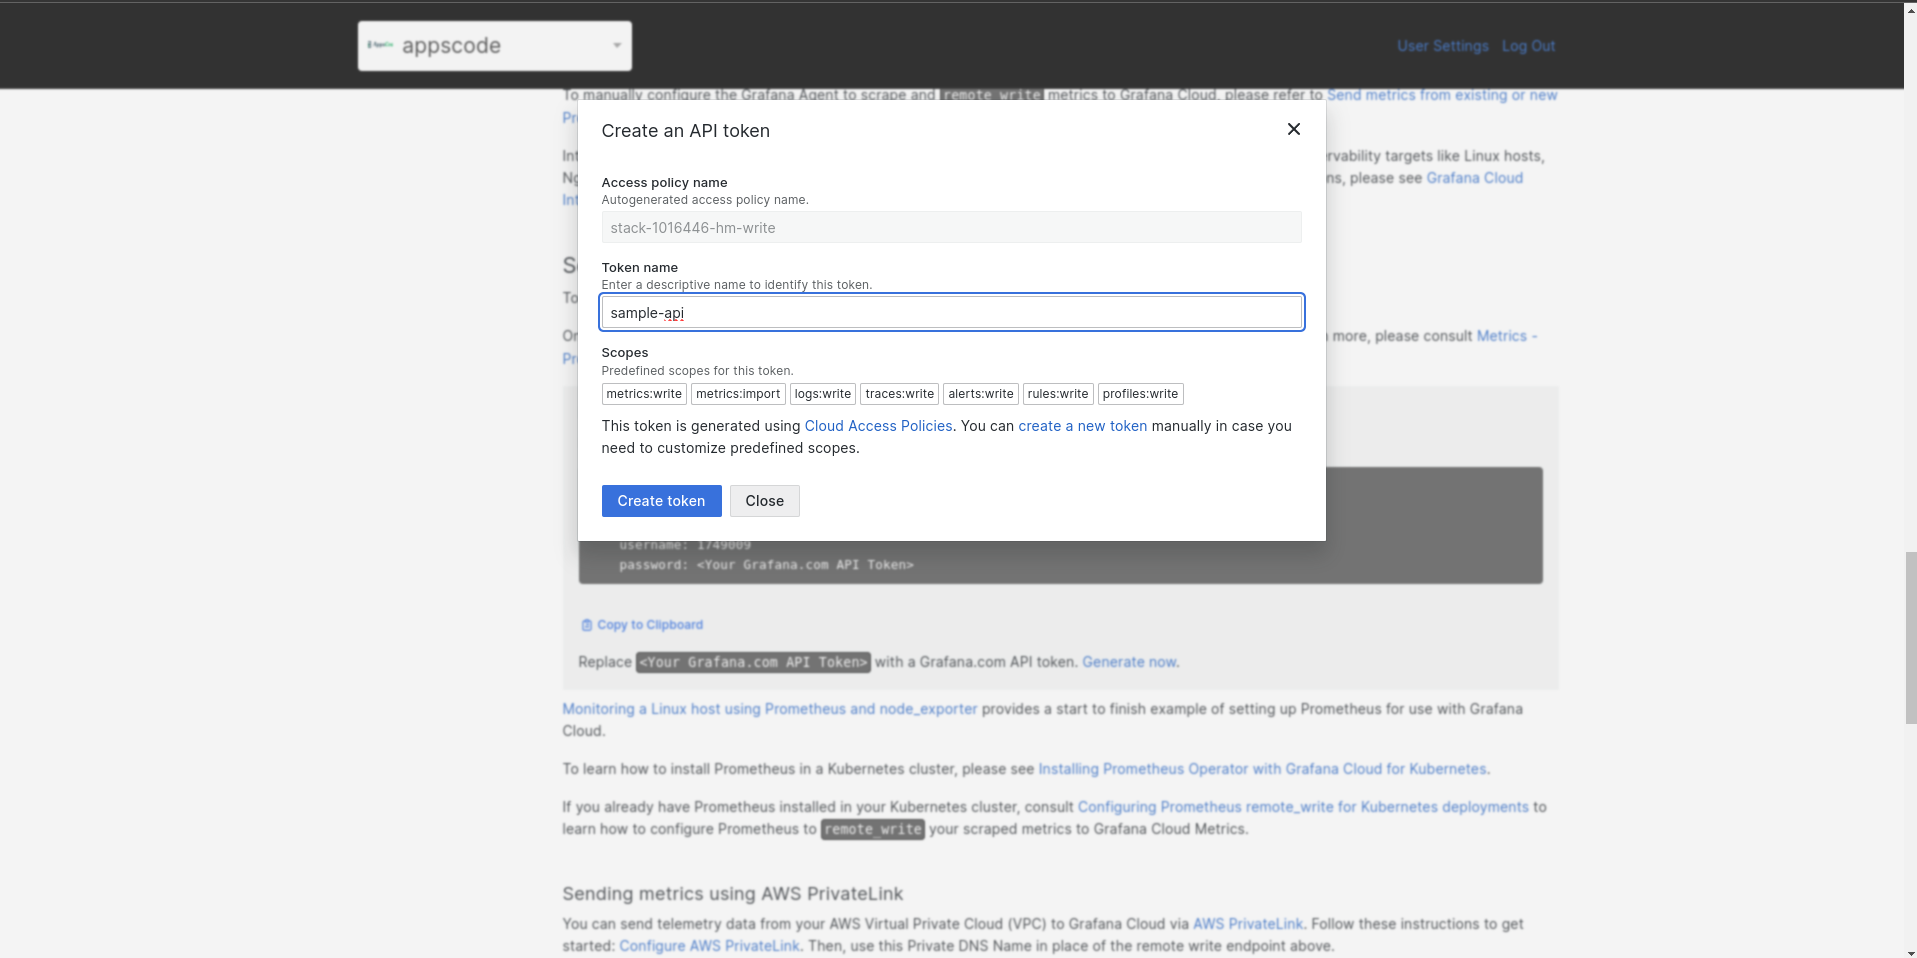Click the Access policy name field
Image resolution: width=1917 pixels, height=958 pixels.
(x=950, y=228)
